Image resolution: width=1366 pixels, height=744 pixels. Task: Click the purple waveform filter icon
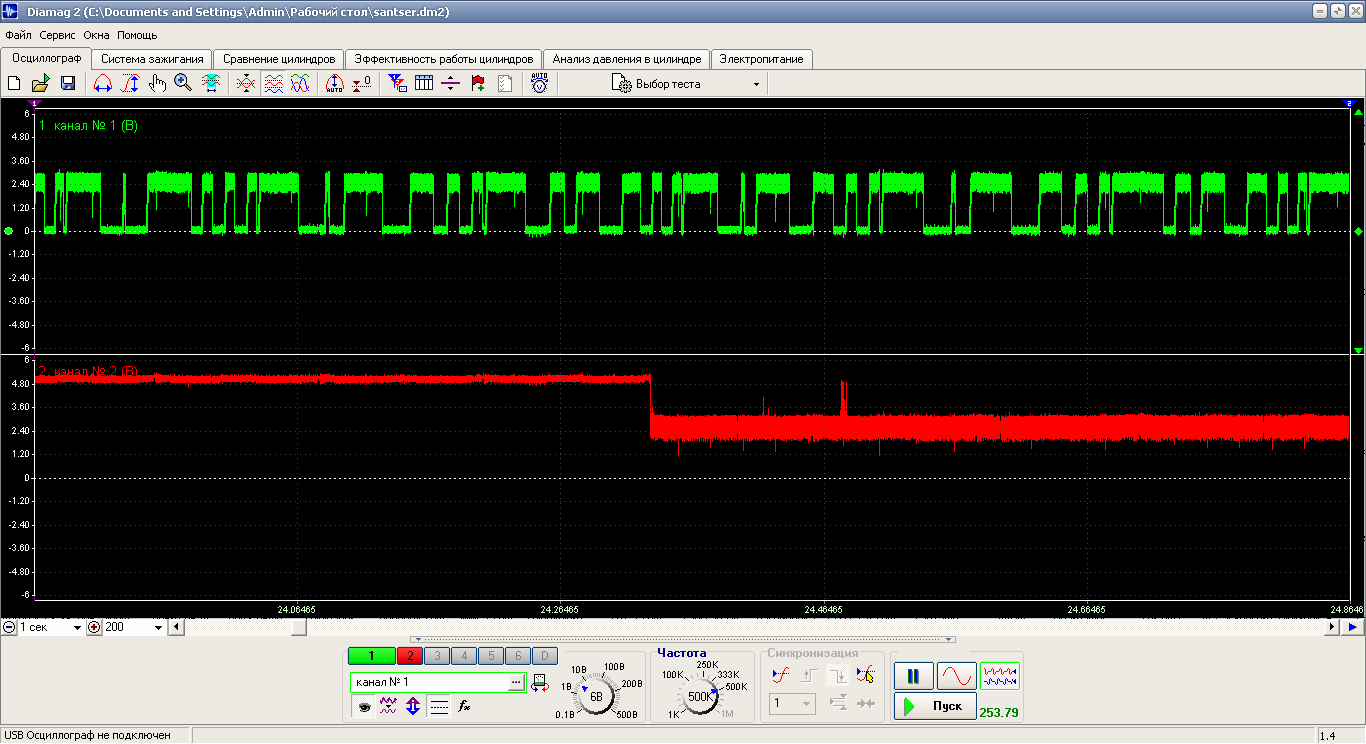389,706
